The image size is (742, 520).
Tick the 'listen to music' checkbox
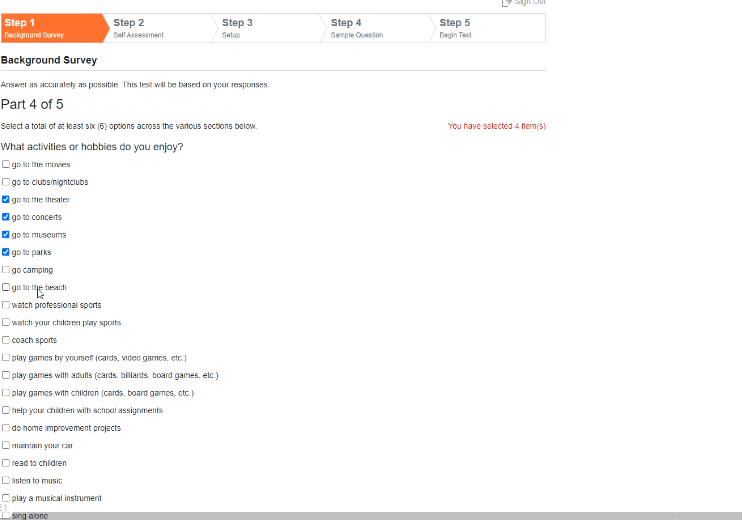click(6, 480)
